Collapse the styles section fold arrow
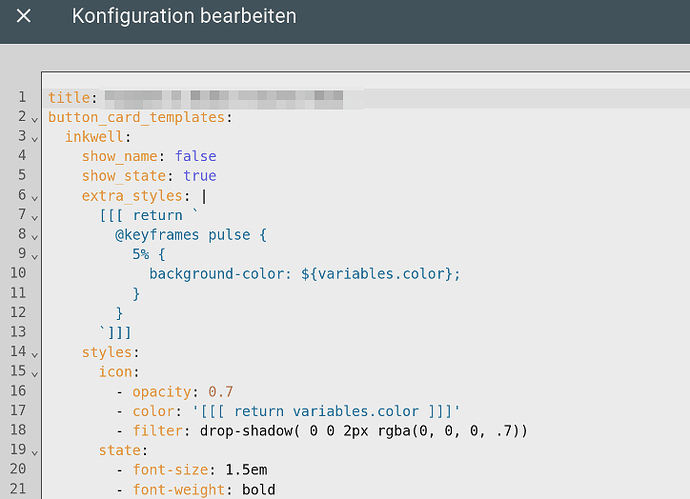The image size is (690, 499). point(35,354)
